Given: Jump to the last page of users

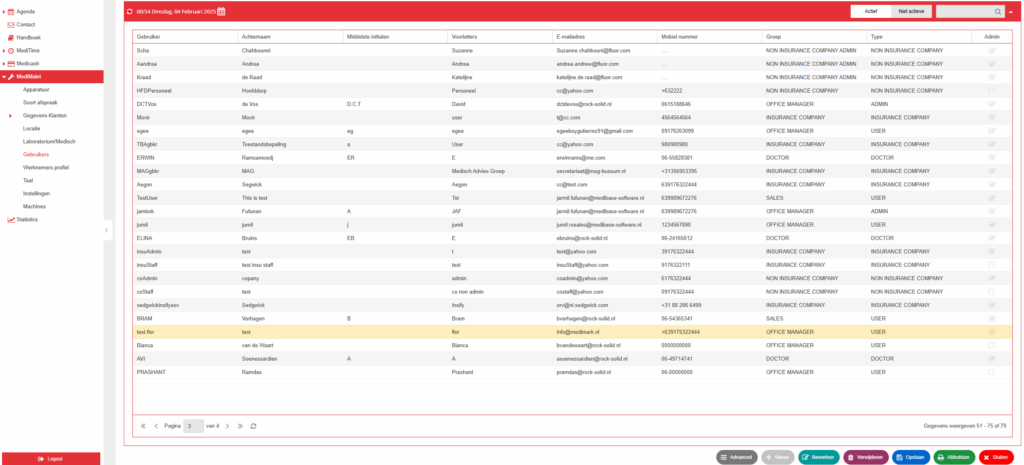Looking at the screenshot, I should pos(240,426).
